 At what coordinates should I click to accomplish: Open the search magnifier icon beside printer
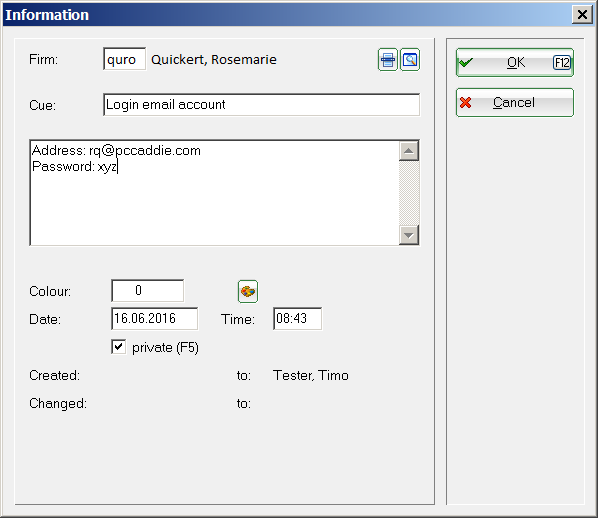[x=410, y=60]
